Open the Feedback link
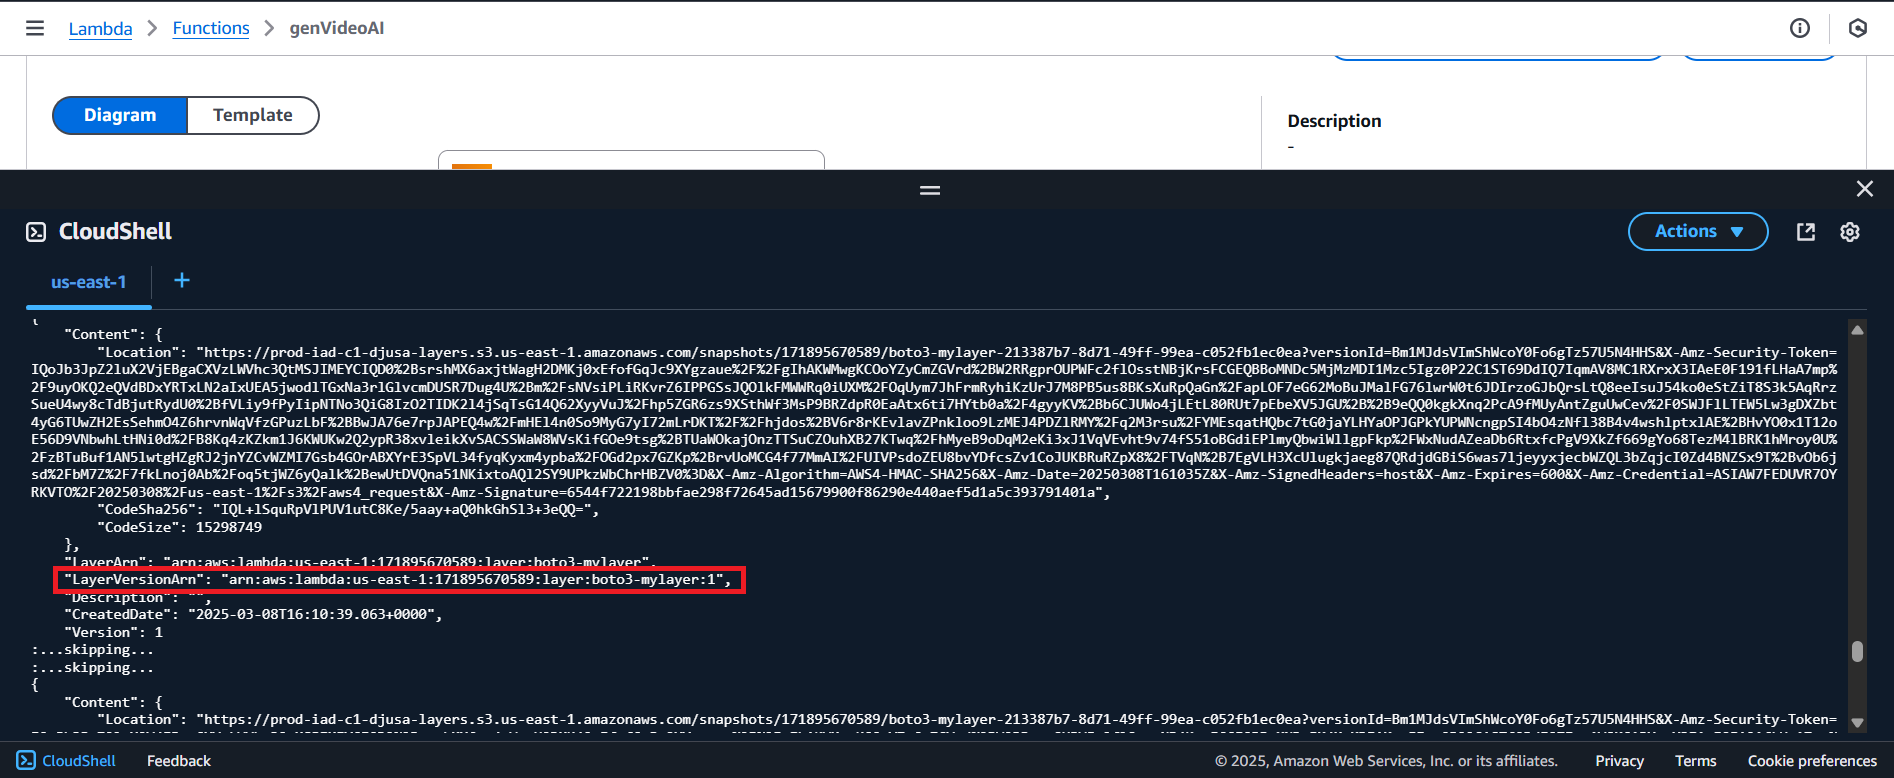The width and height of the screenshot is (1894, 778). 179,761
